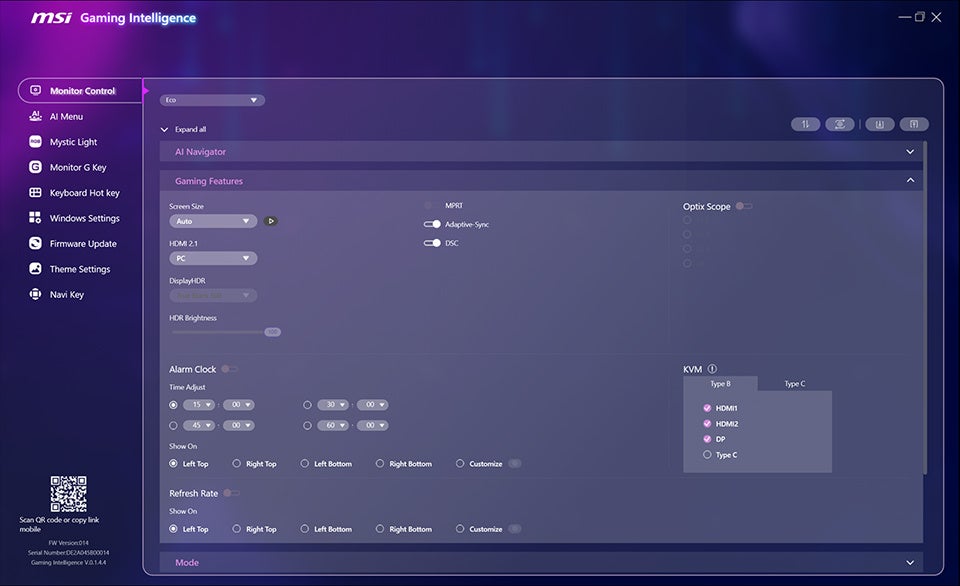Click the import/export settings toolbar icon
The image size is (960, 586).
[x=806, y=123]
